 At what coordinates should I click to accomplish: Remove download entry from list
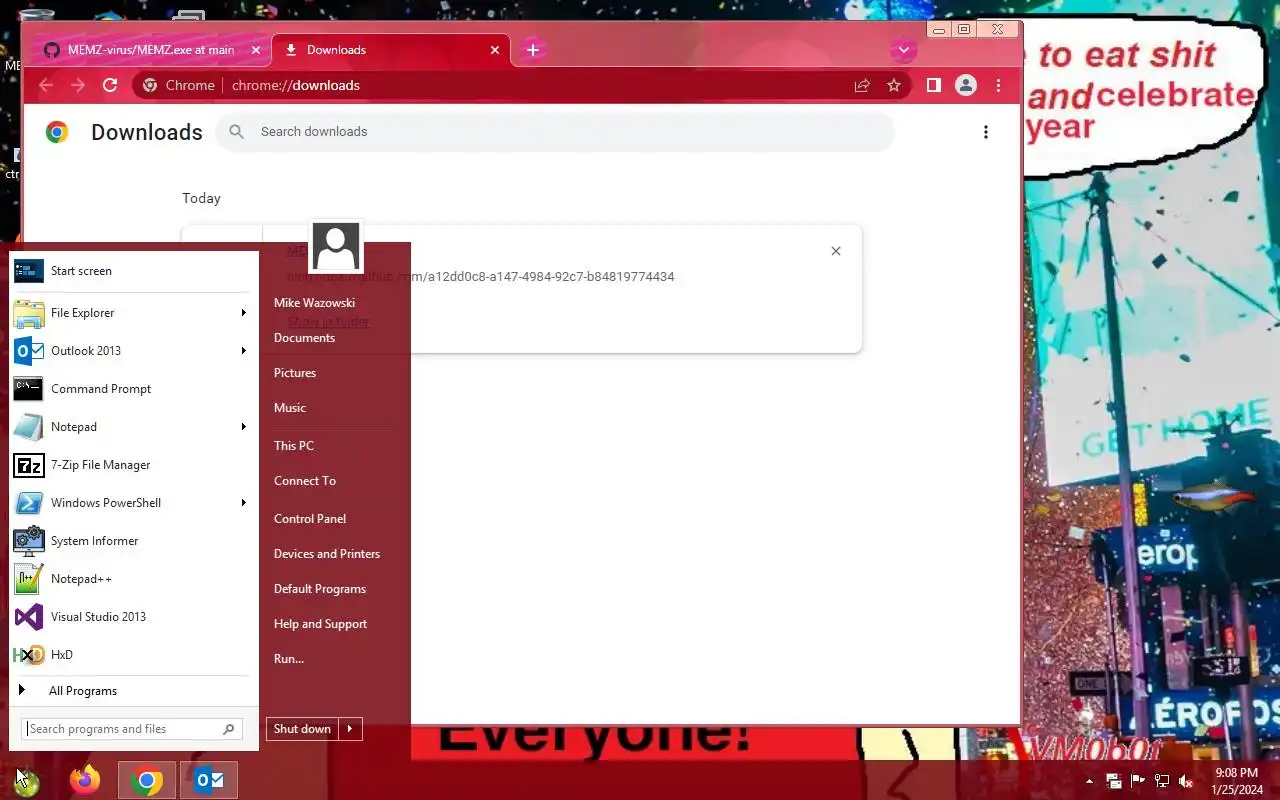(x=836, y=251)
